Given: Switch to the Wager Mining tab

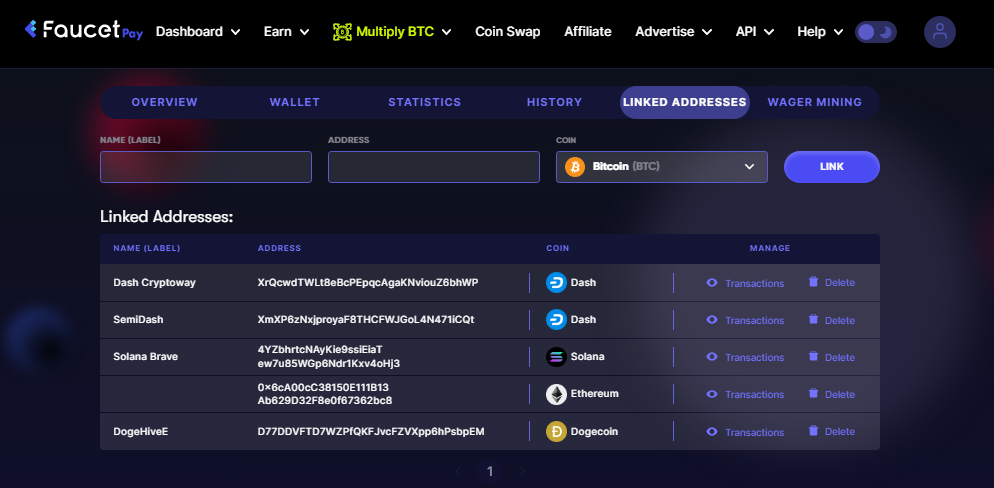Looking at the screenshot, I should (x=815, y=102).
